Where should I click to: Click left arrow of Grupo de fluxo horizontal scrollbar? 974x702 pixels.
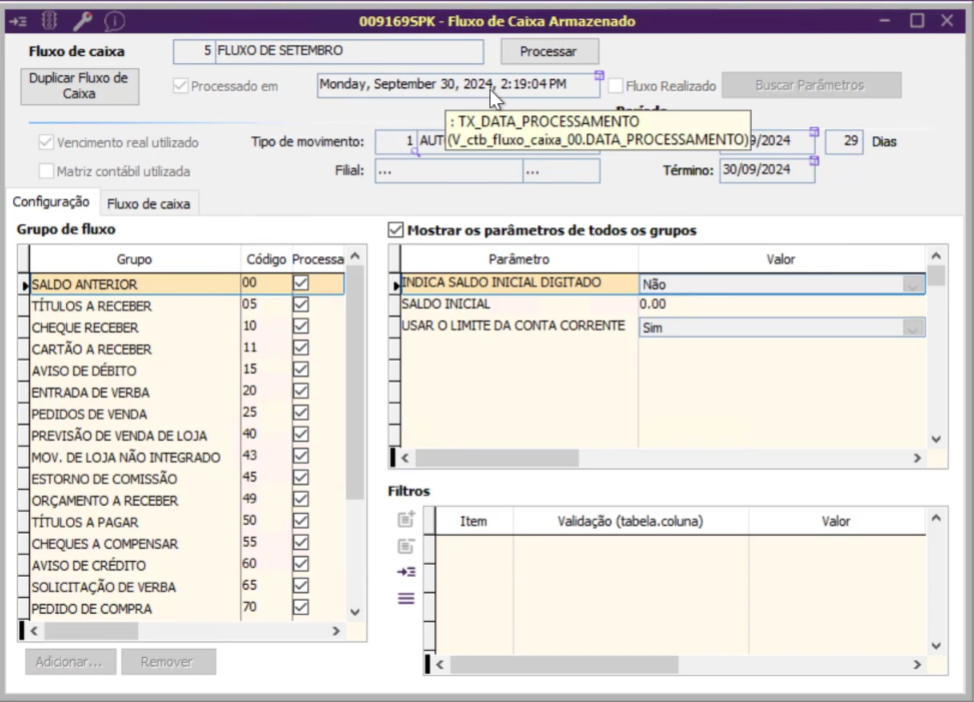(x=34, y=631)
